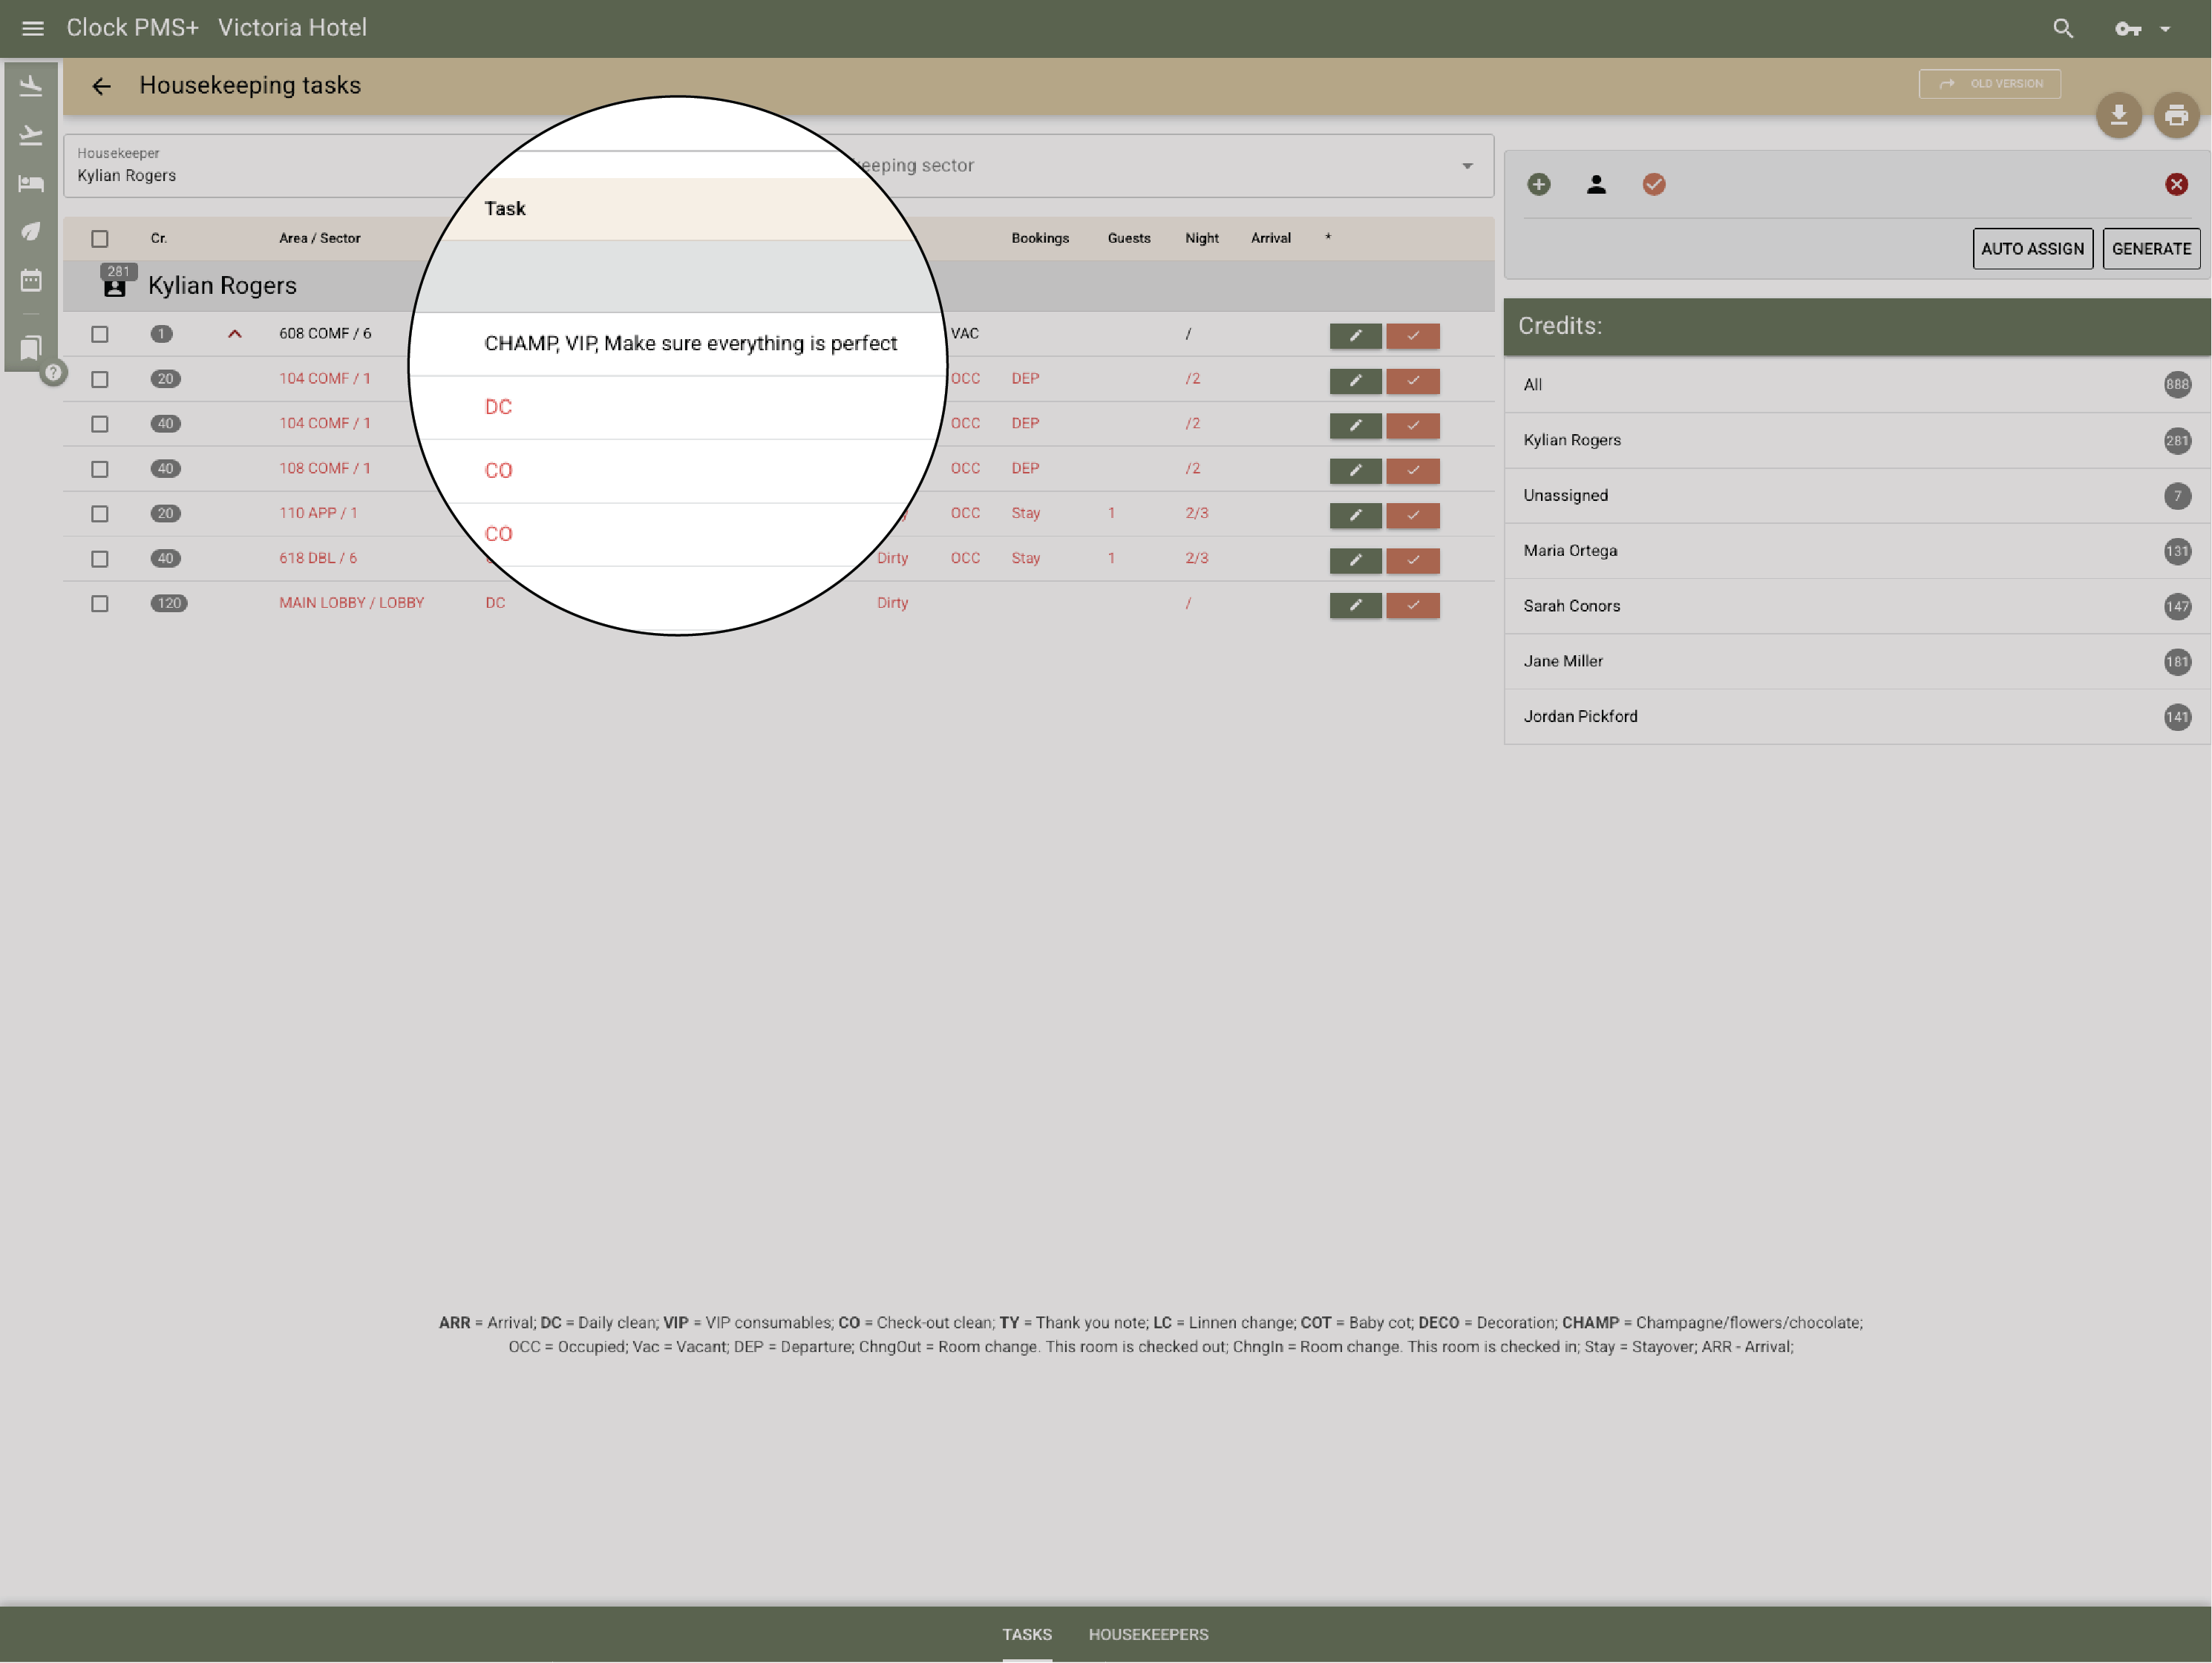Open the hamburger menu next to Clock PMS+
The width and height of the screenshot is (2212, 1663).
[x=32, y=28]
